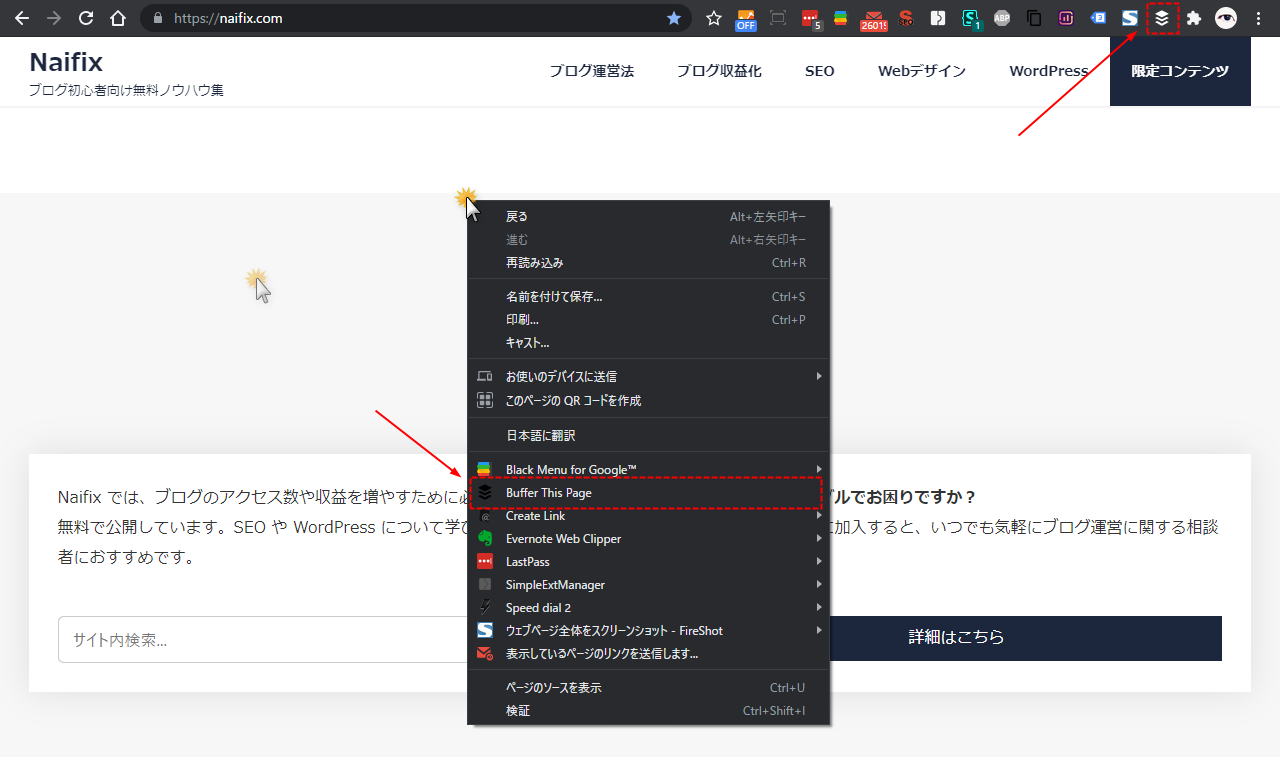Screen dimensions: 1280x757
Task: Open the ブログ収益化 navigation link
Action: click(719, 71)
